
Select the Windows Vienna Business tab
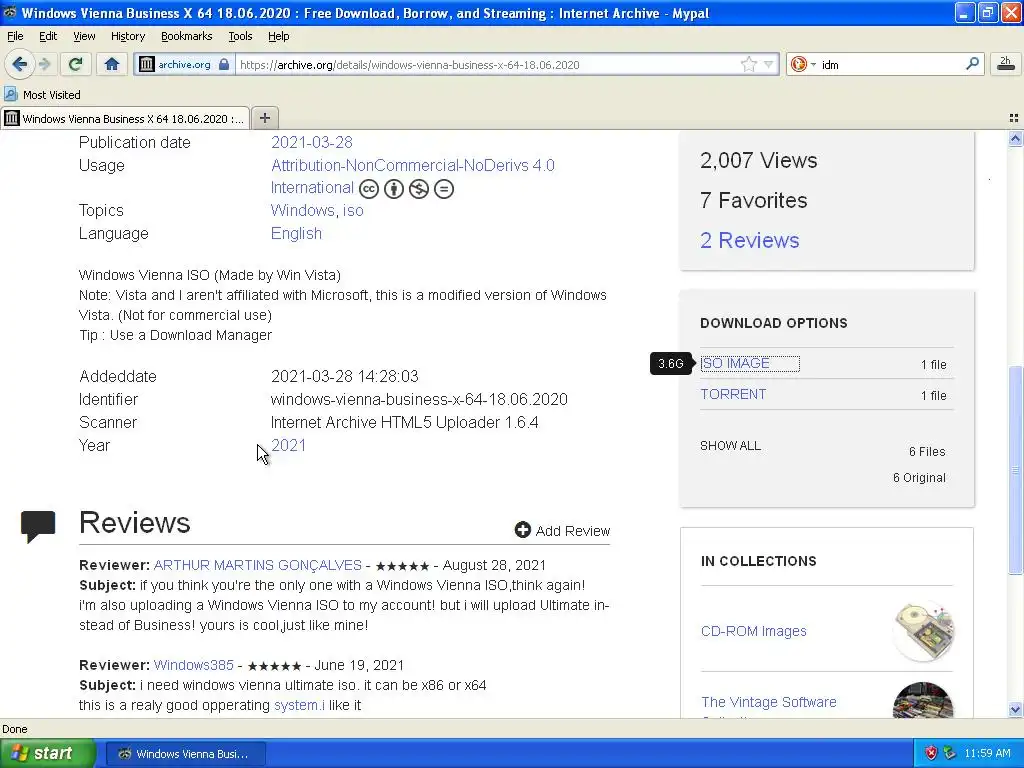(x=125, y=118)
